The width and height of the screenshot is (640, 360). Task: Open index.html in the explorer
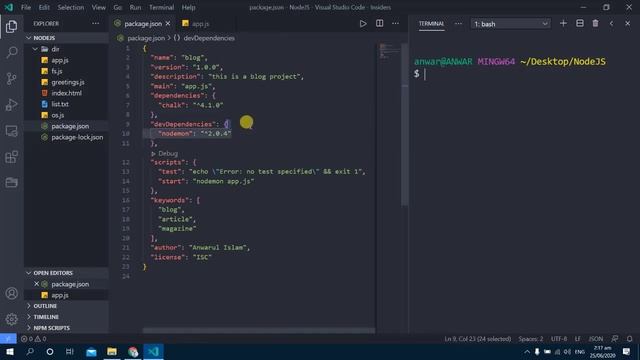tap(67, 93)
